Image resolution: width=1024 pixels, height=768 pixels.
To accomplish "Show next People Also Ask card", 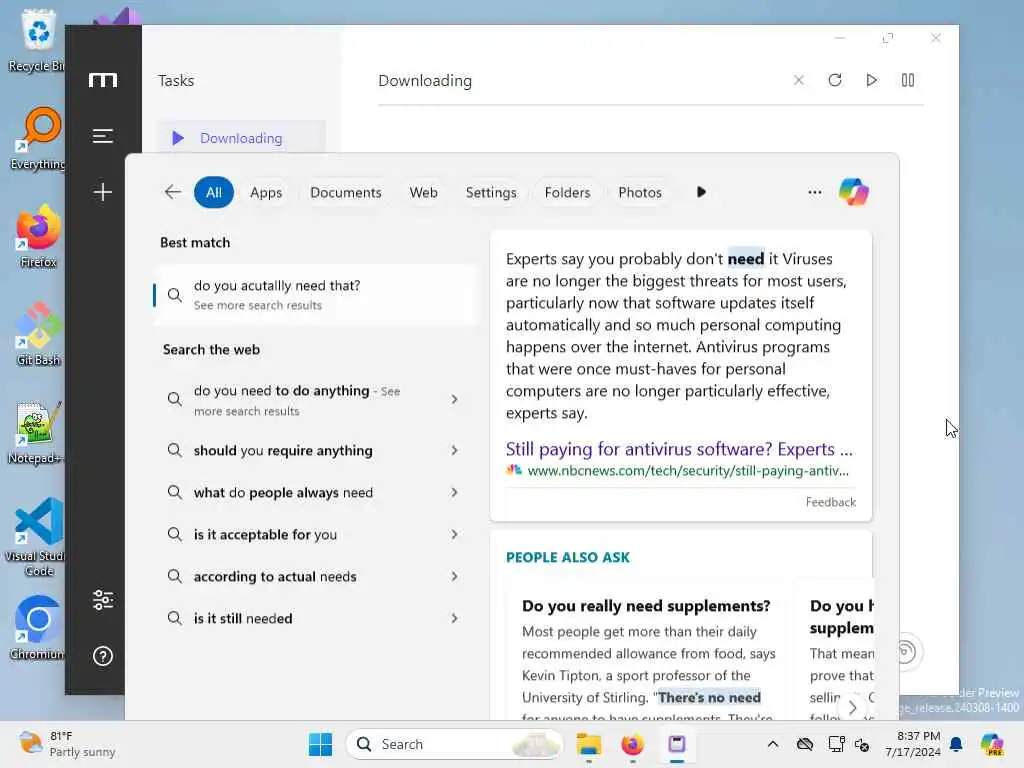I will tap(853, 707).
